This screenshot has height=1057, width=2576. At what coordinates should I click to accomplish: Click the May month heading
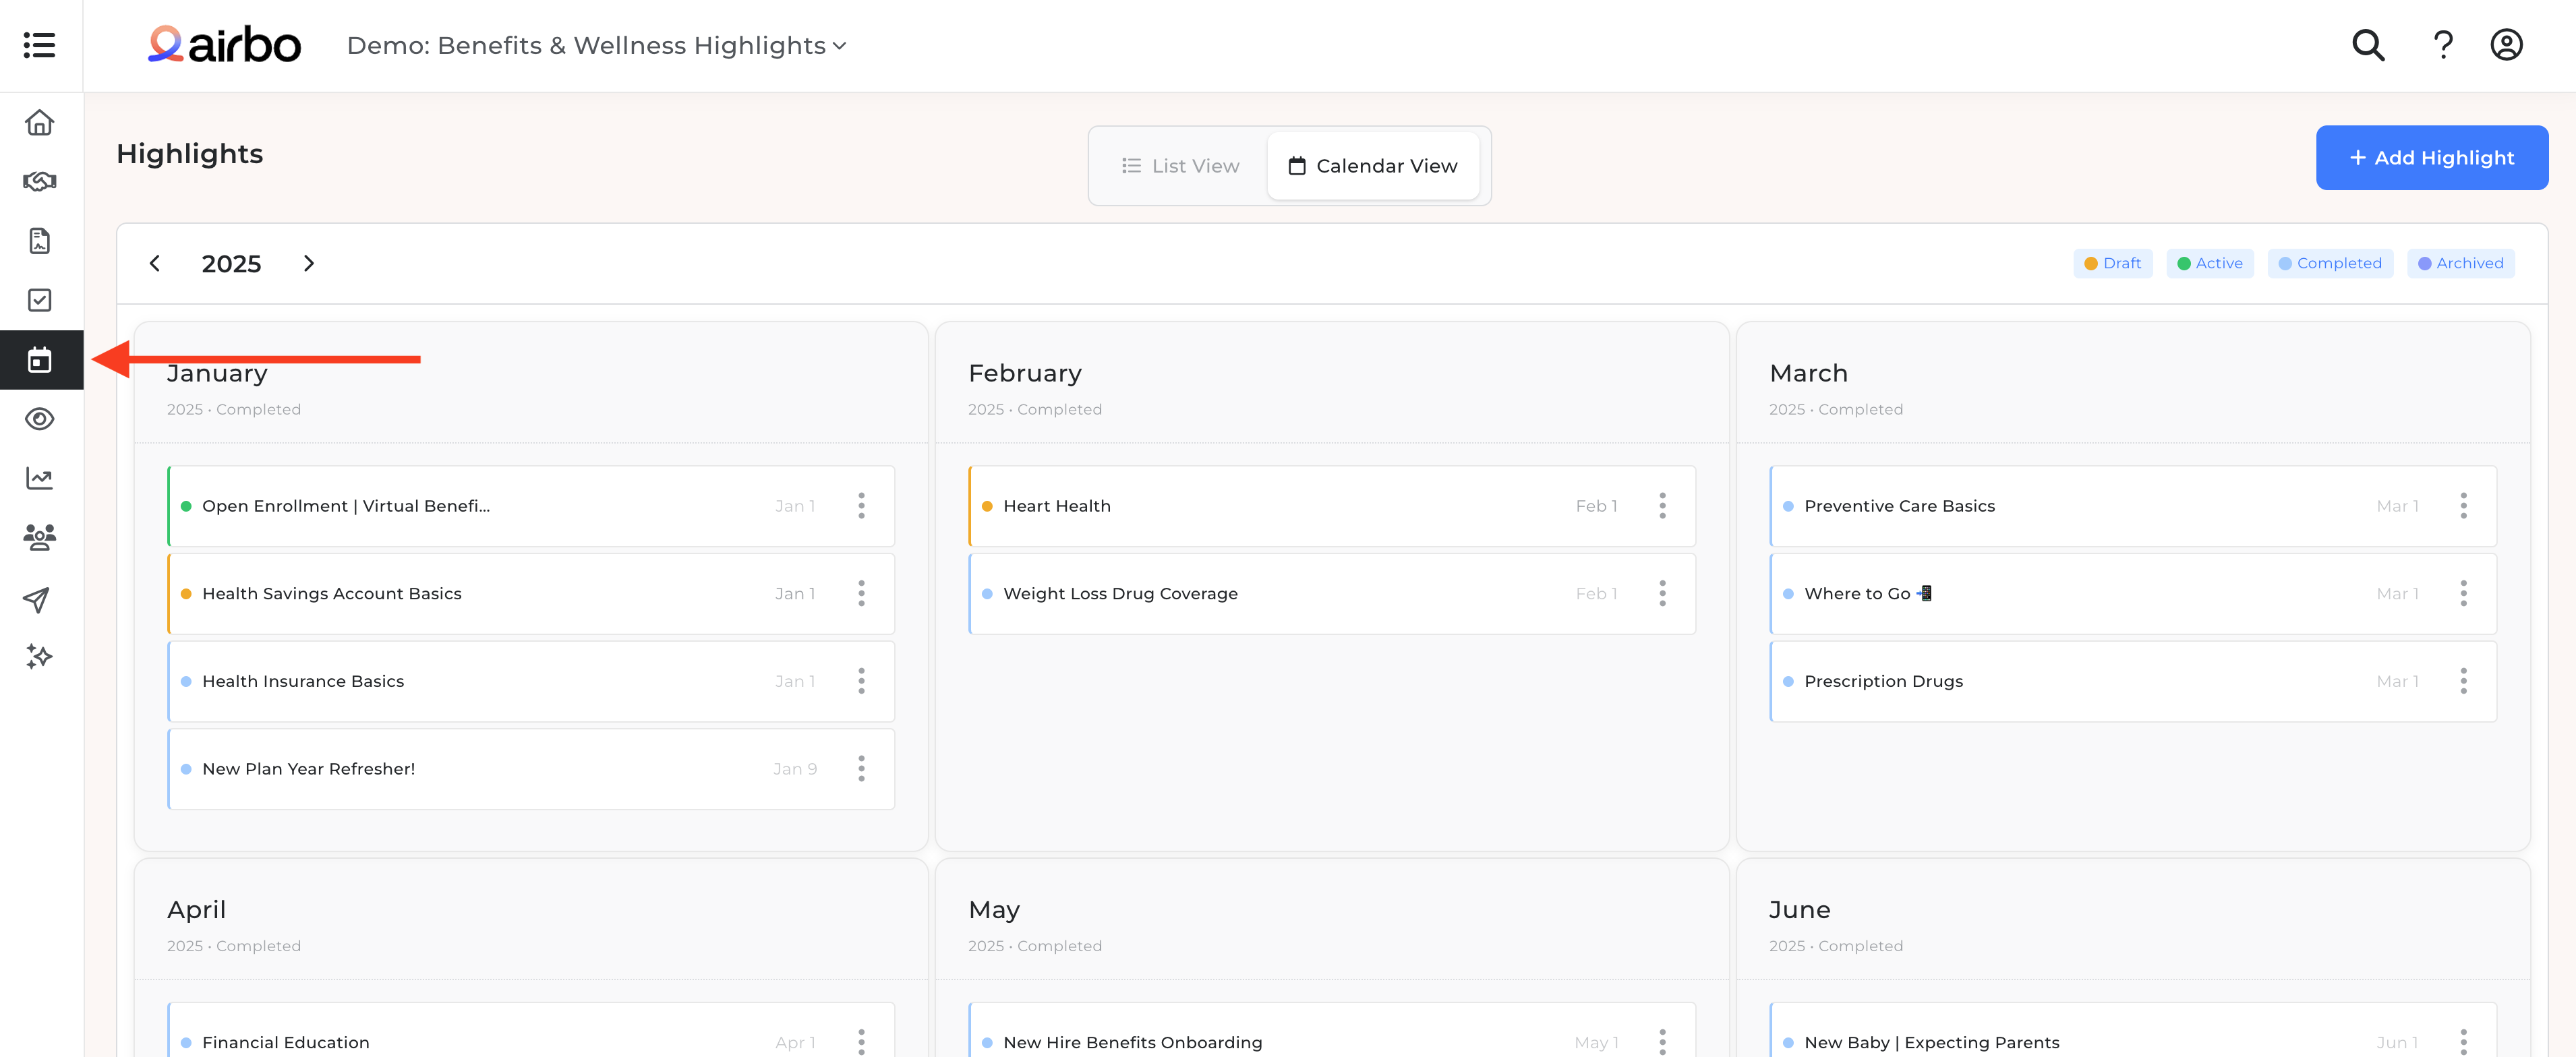coord(994,910)
